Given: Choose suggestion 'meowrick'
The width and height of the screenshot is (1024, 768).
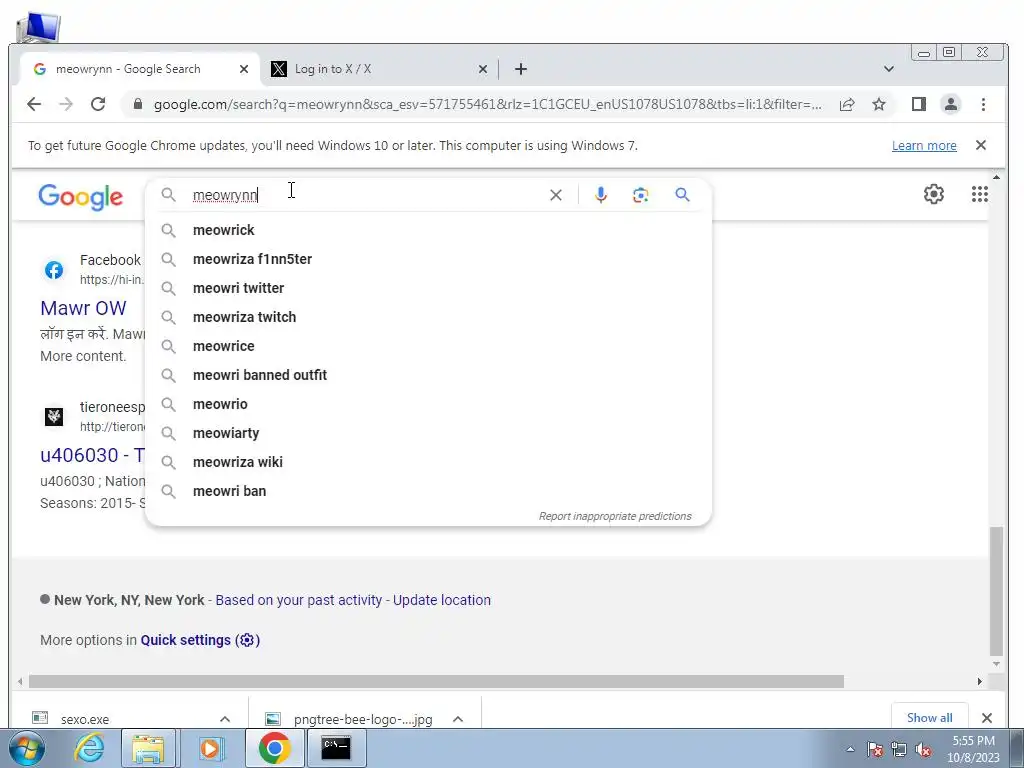Looking at the screenshot, I should click(428, 230).
